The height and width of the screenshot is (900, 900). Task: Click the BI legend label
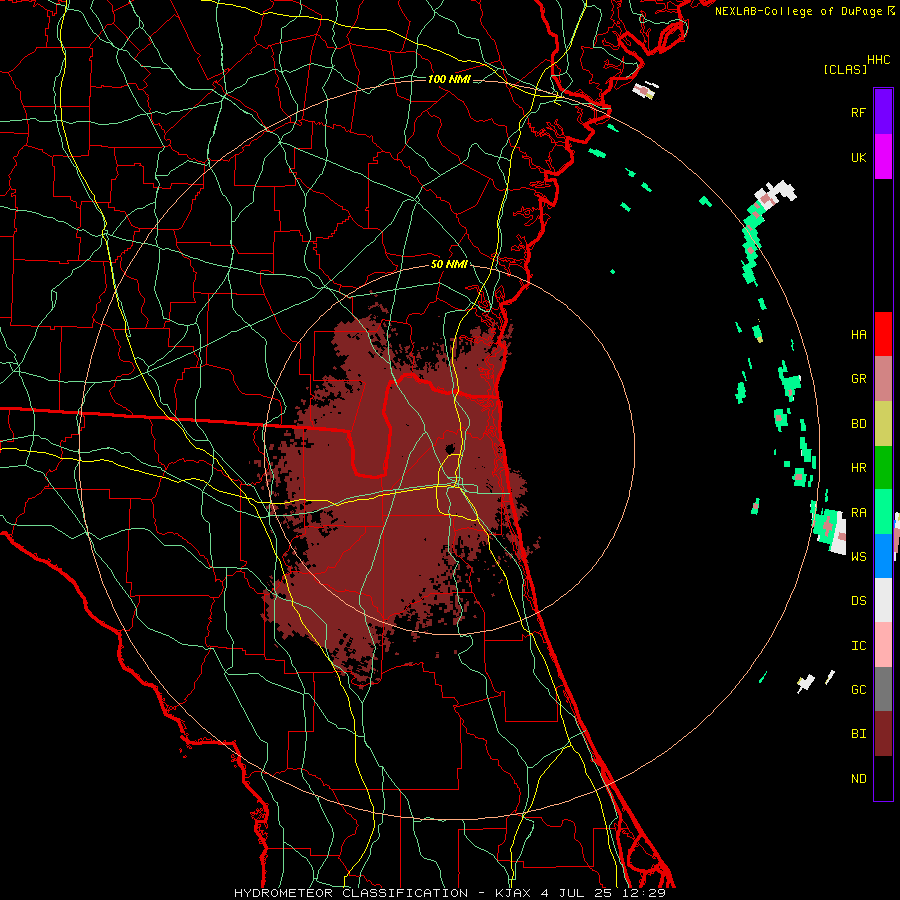coord(858,734)
